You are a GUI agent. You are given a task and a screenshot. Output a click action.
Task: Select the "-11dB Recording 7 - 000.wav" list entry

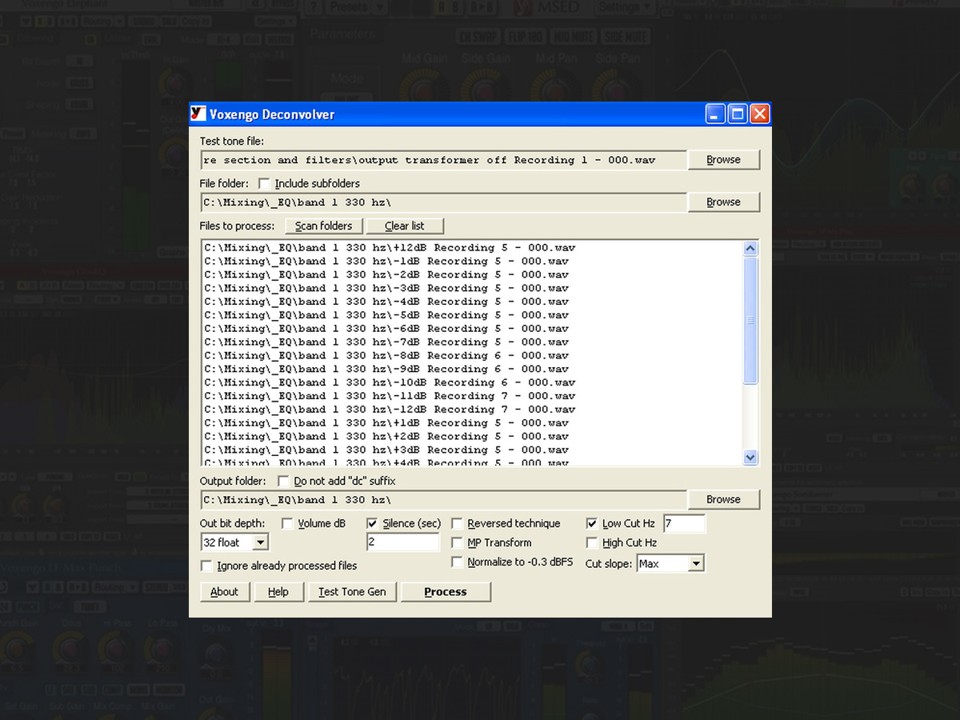[x=389, y=396]
